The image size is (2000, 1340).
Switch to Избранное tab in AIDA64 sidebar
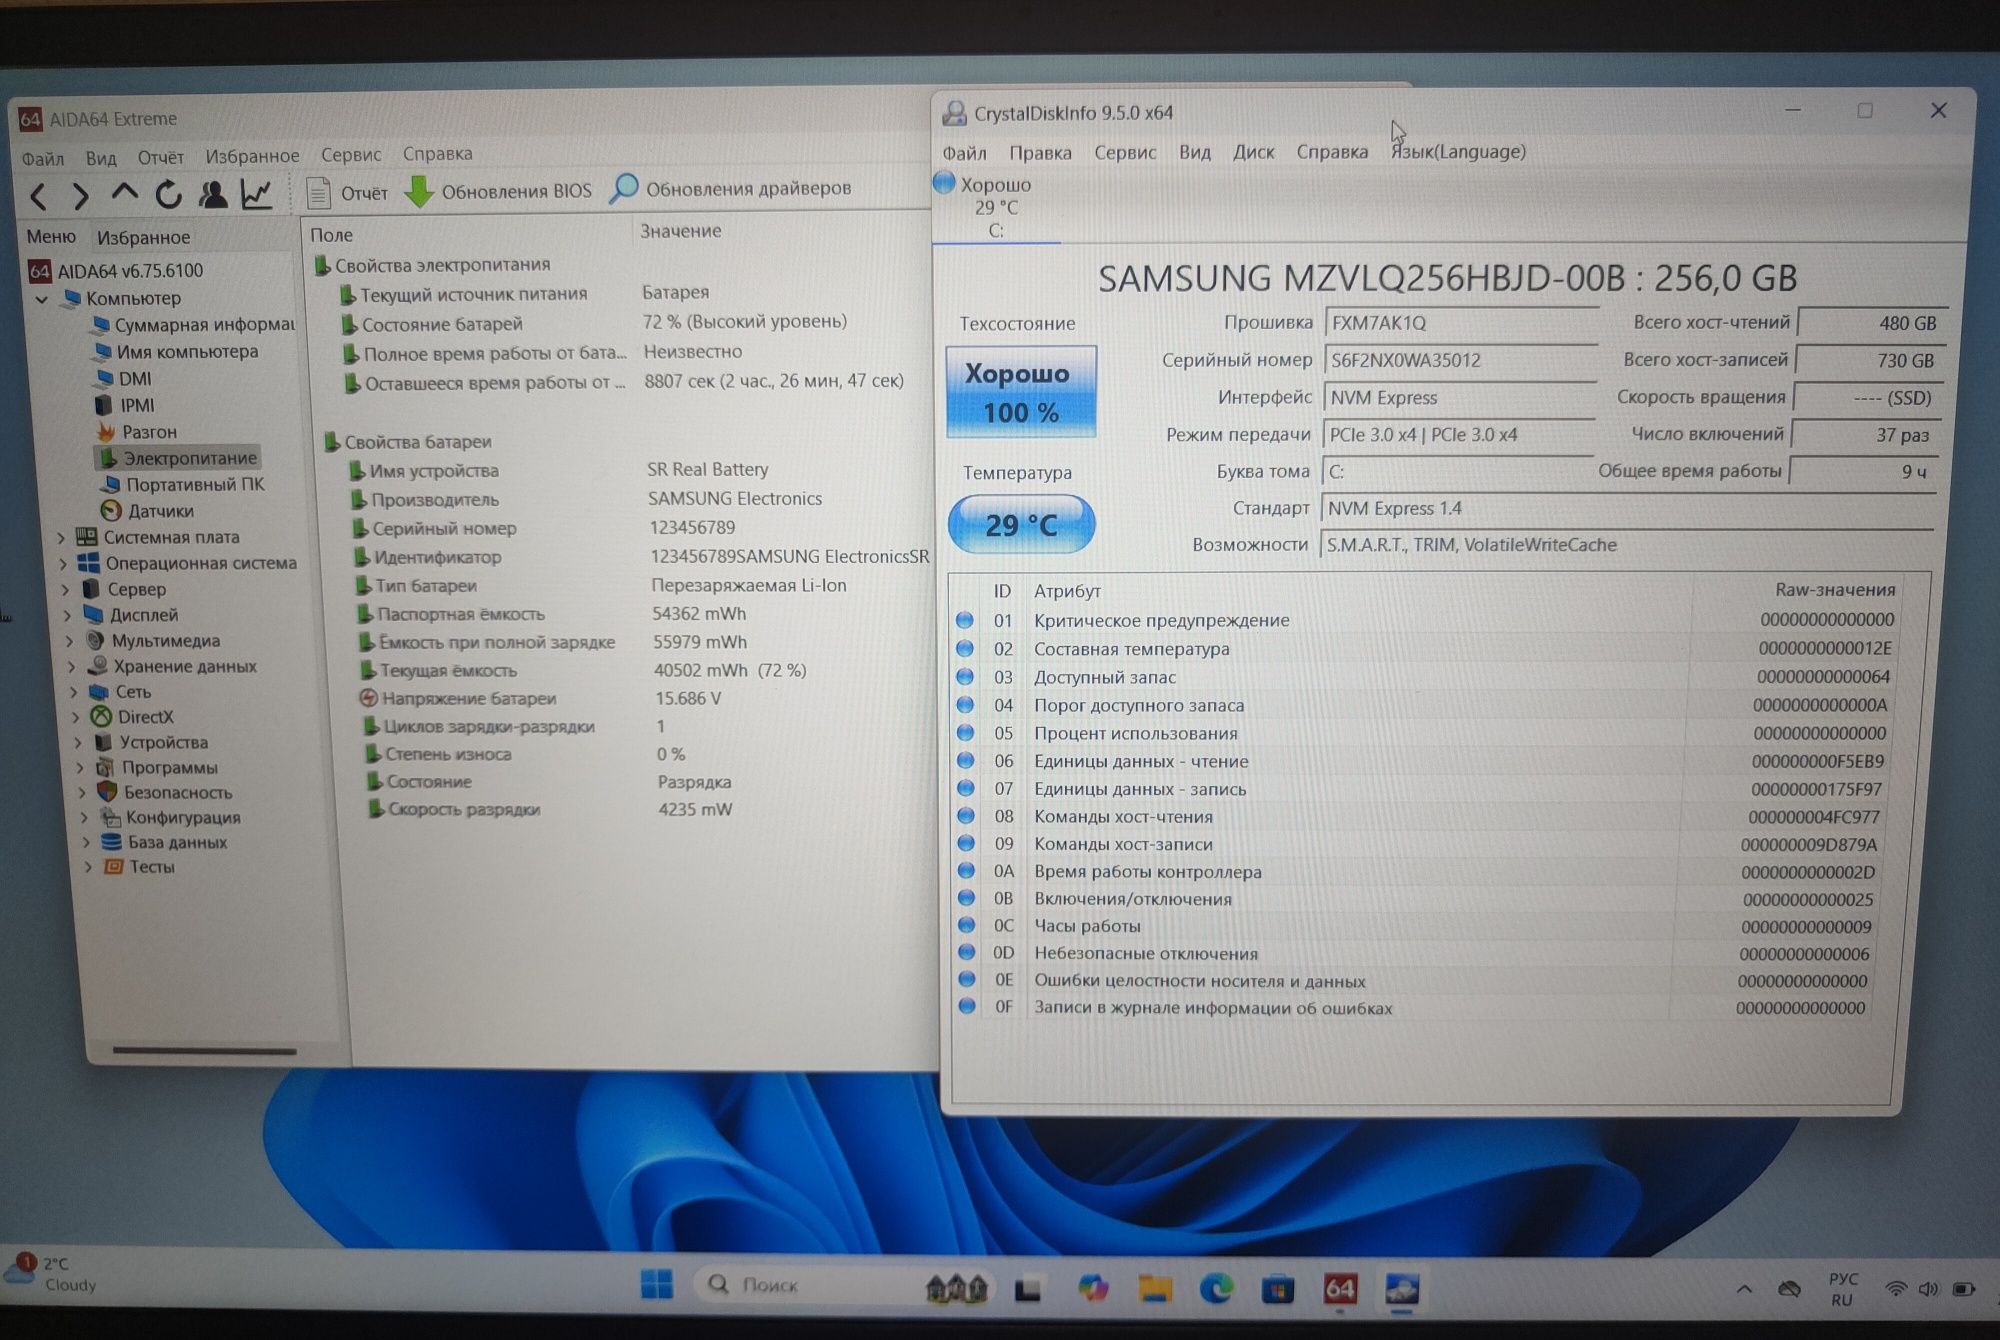(144, 237)
